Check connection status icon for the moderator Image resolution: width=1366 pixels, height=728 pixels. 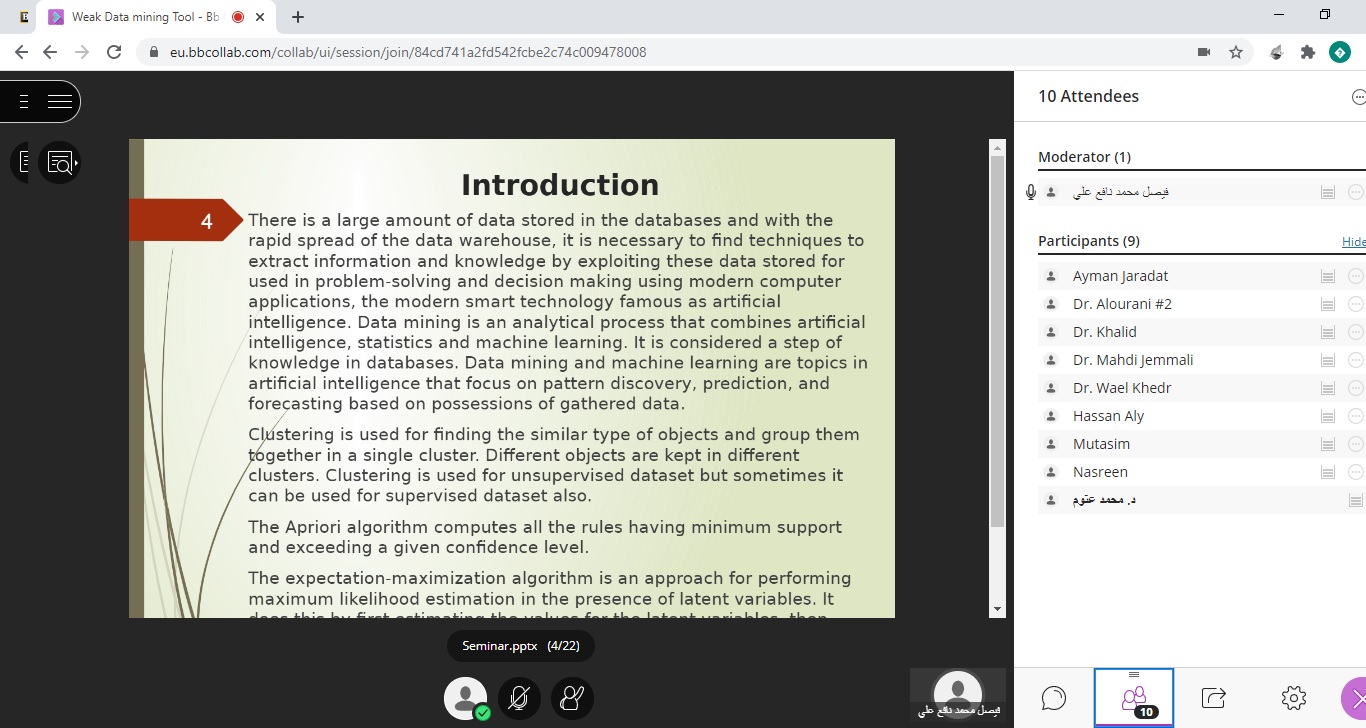(1328, 192)
